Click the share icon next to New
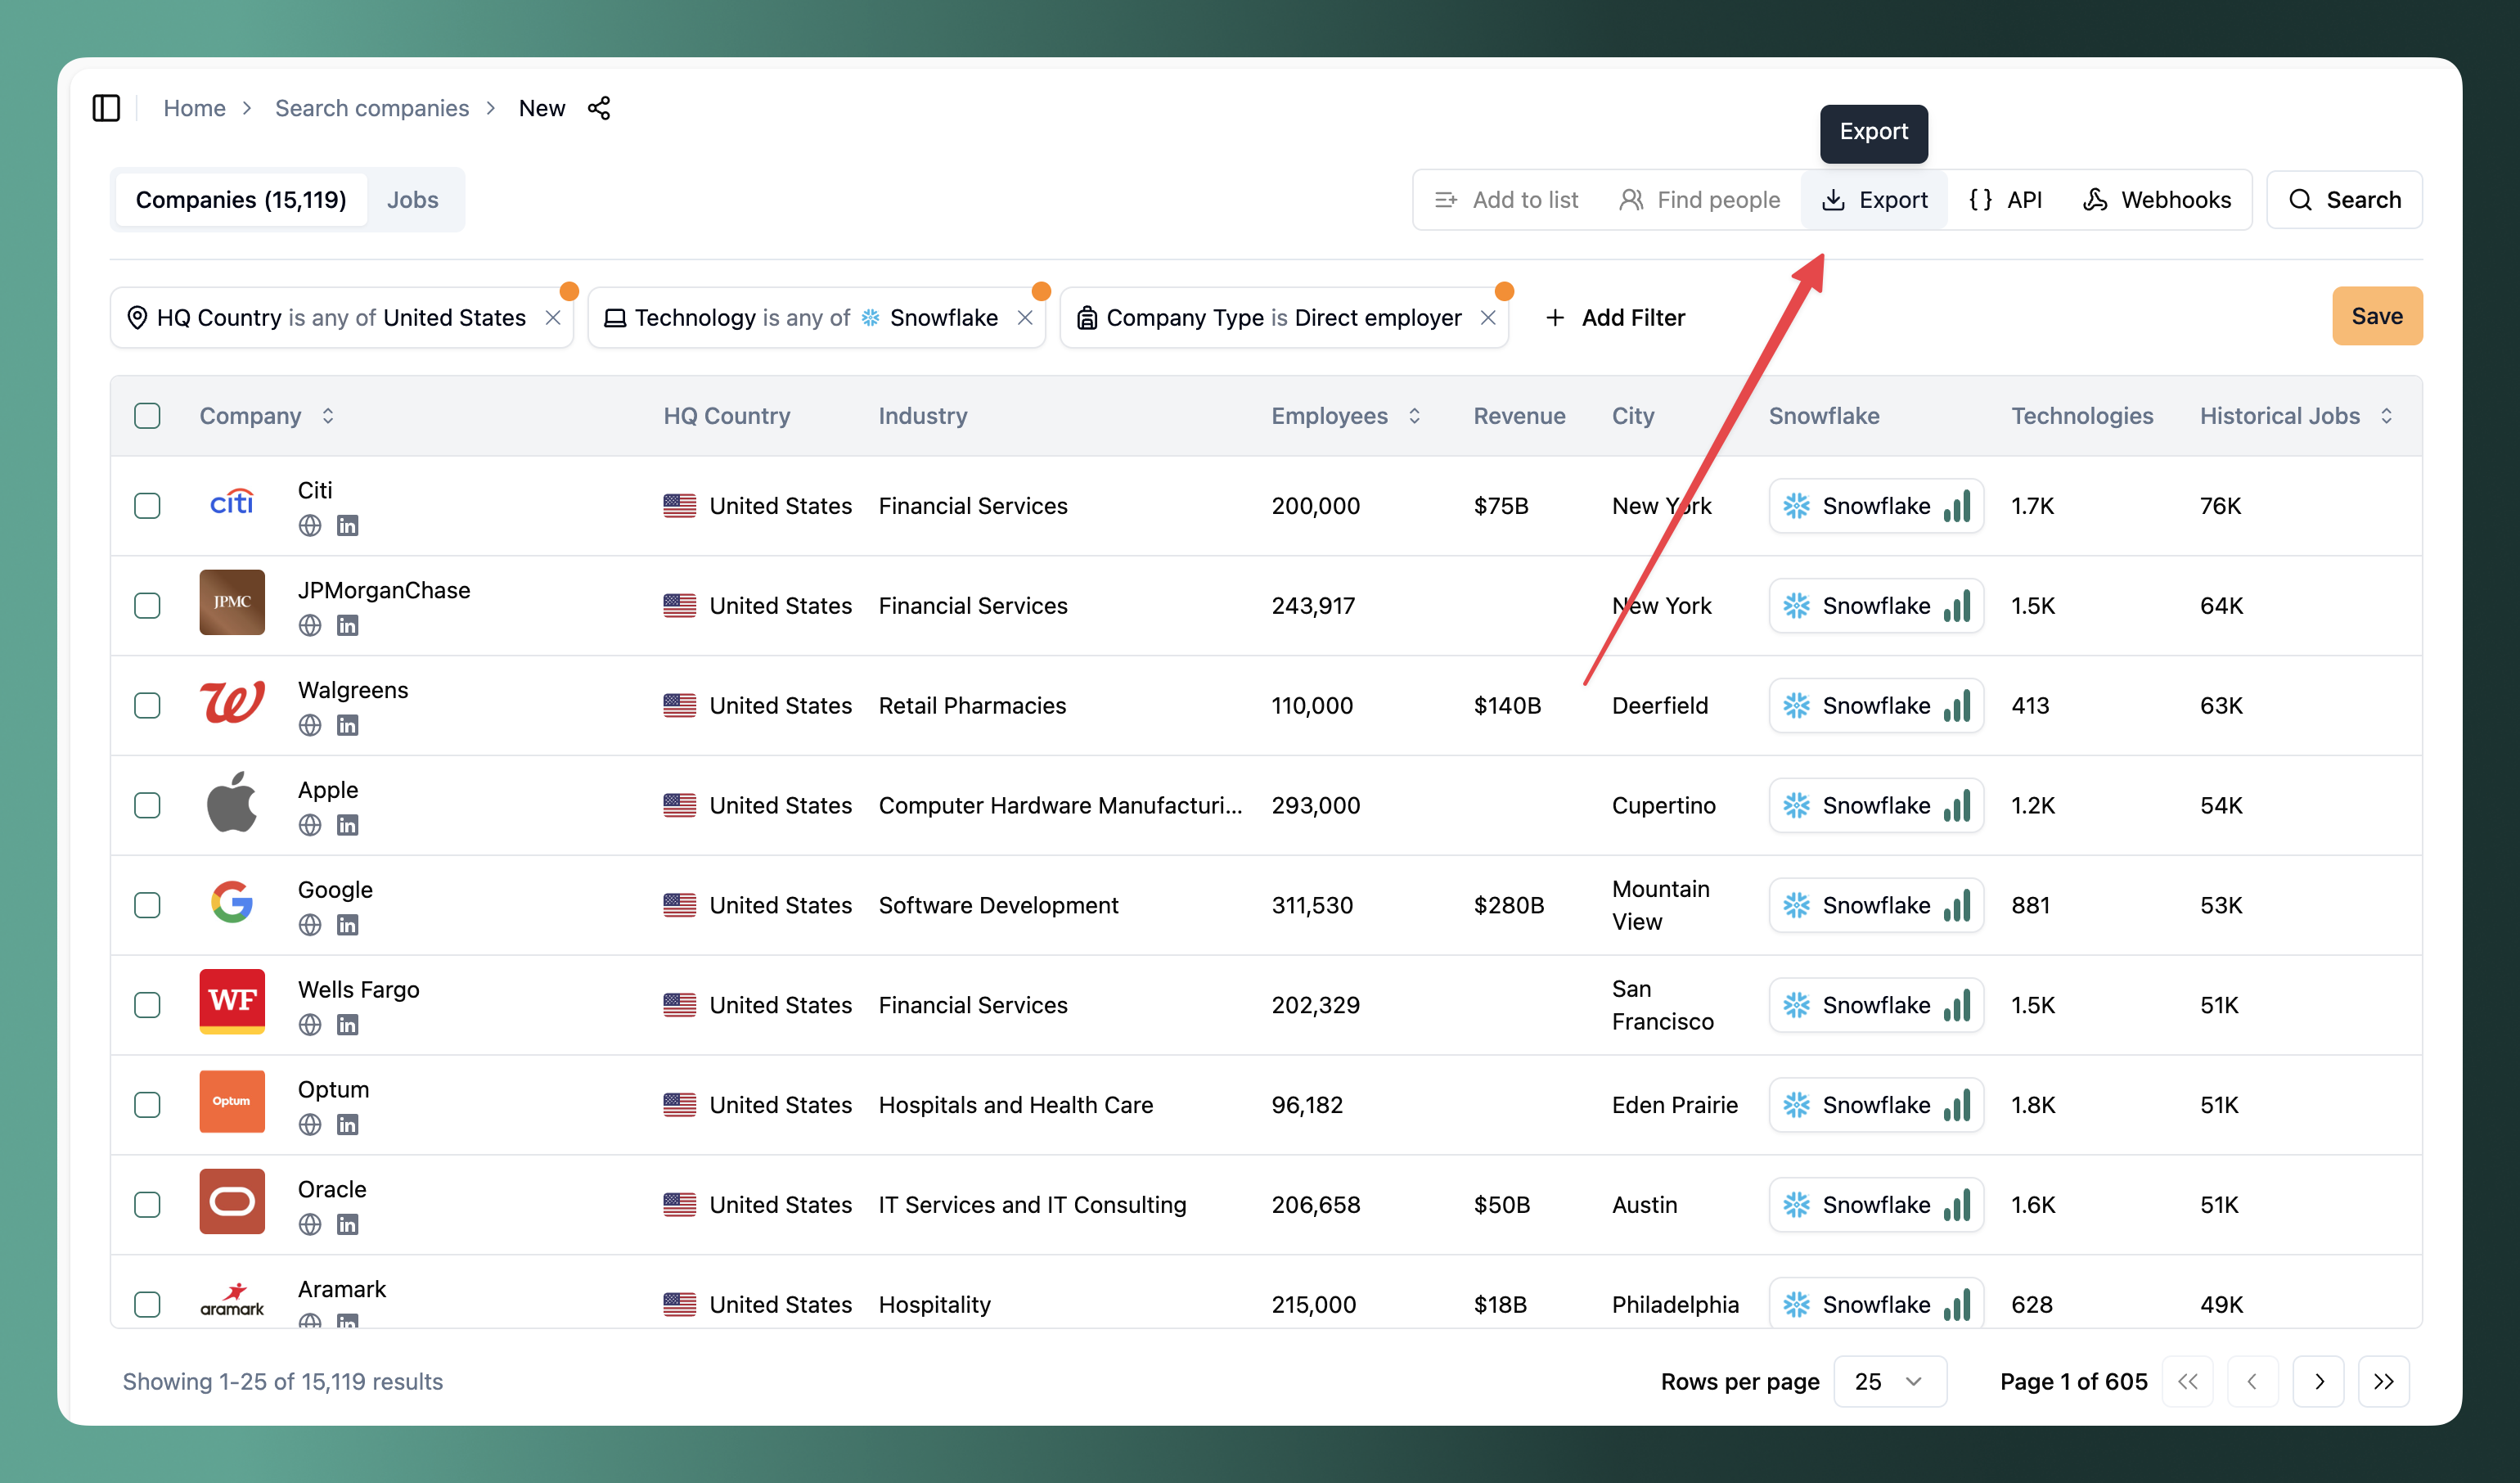 [x=599, y=108]
